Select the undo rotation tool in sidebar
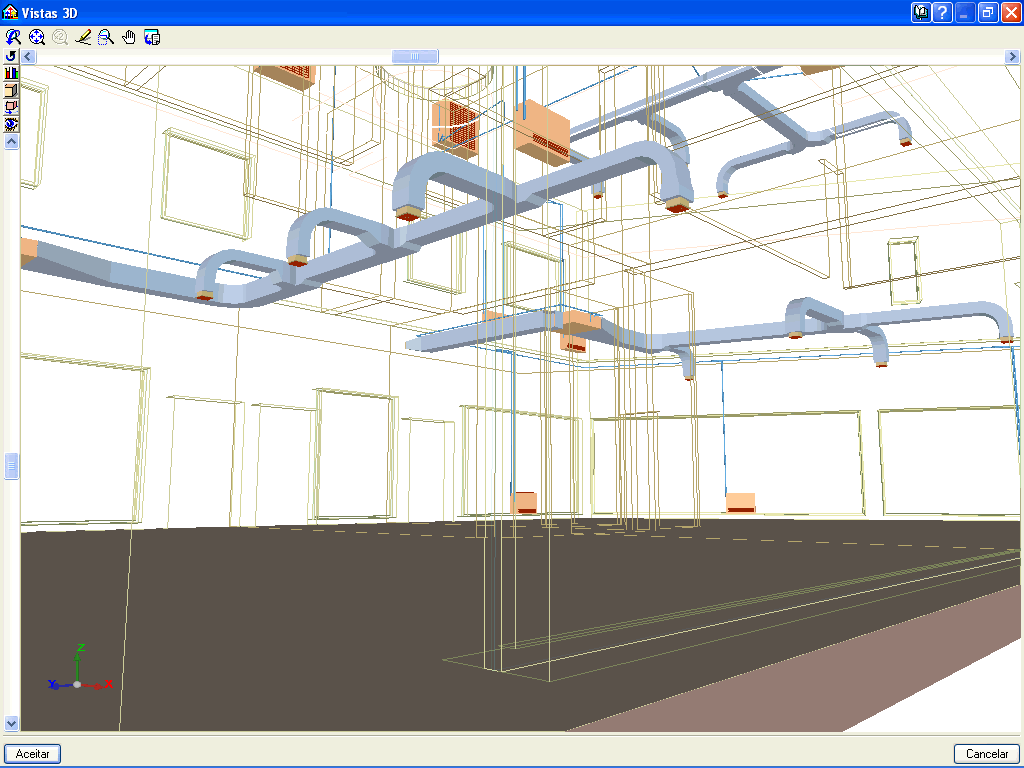 pyautogui.click(x=11, y=56)
